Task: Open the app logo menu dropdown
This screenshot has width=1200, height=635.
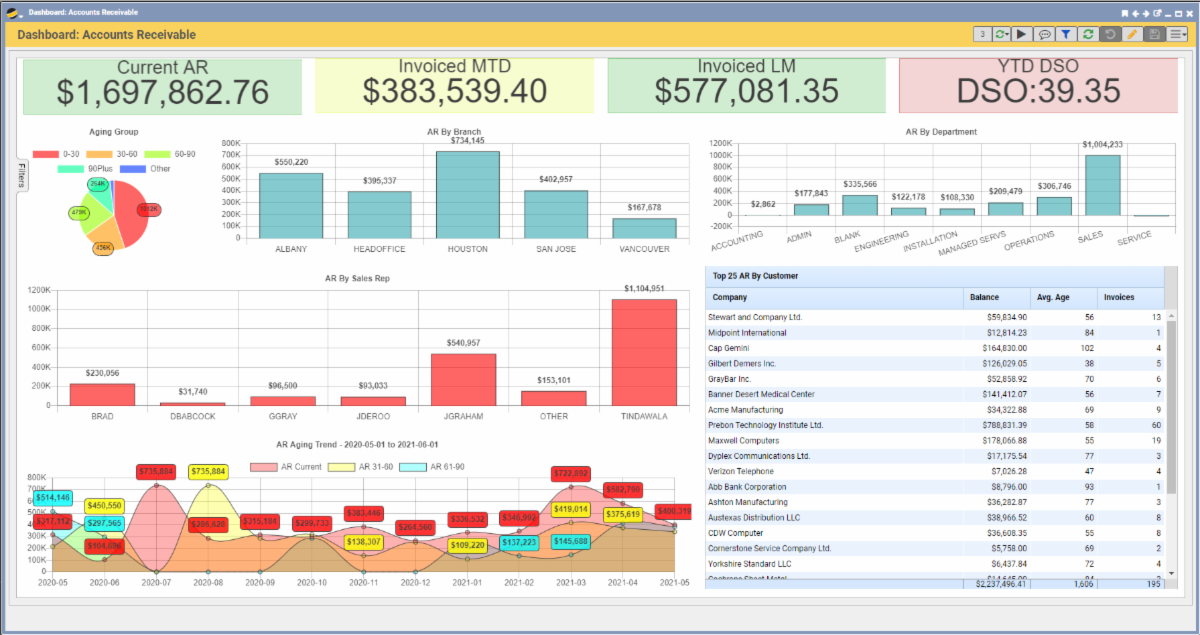Action: tap(14, 13)
